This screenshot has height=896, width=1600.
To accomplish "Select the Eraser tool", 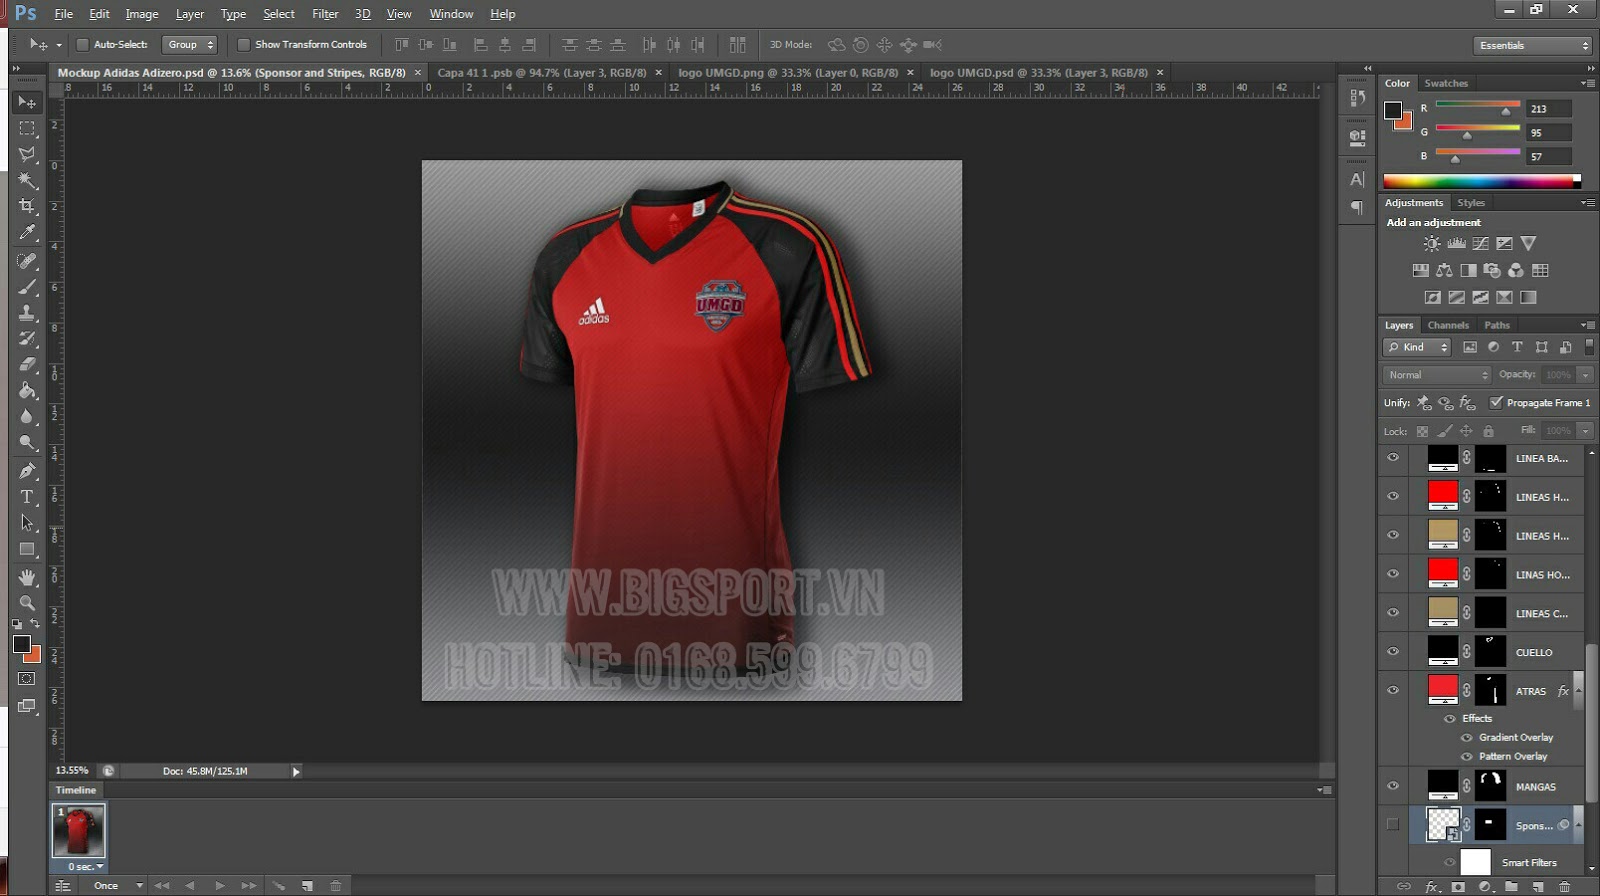I will tap(27, 365).
